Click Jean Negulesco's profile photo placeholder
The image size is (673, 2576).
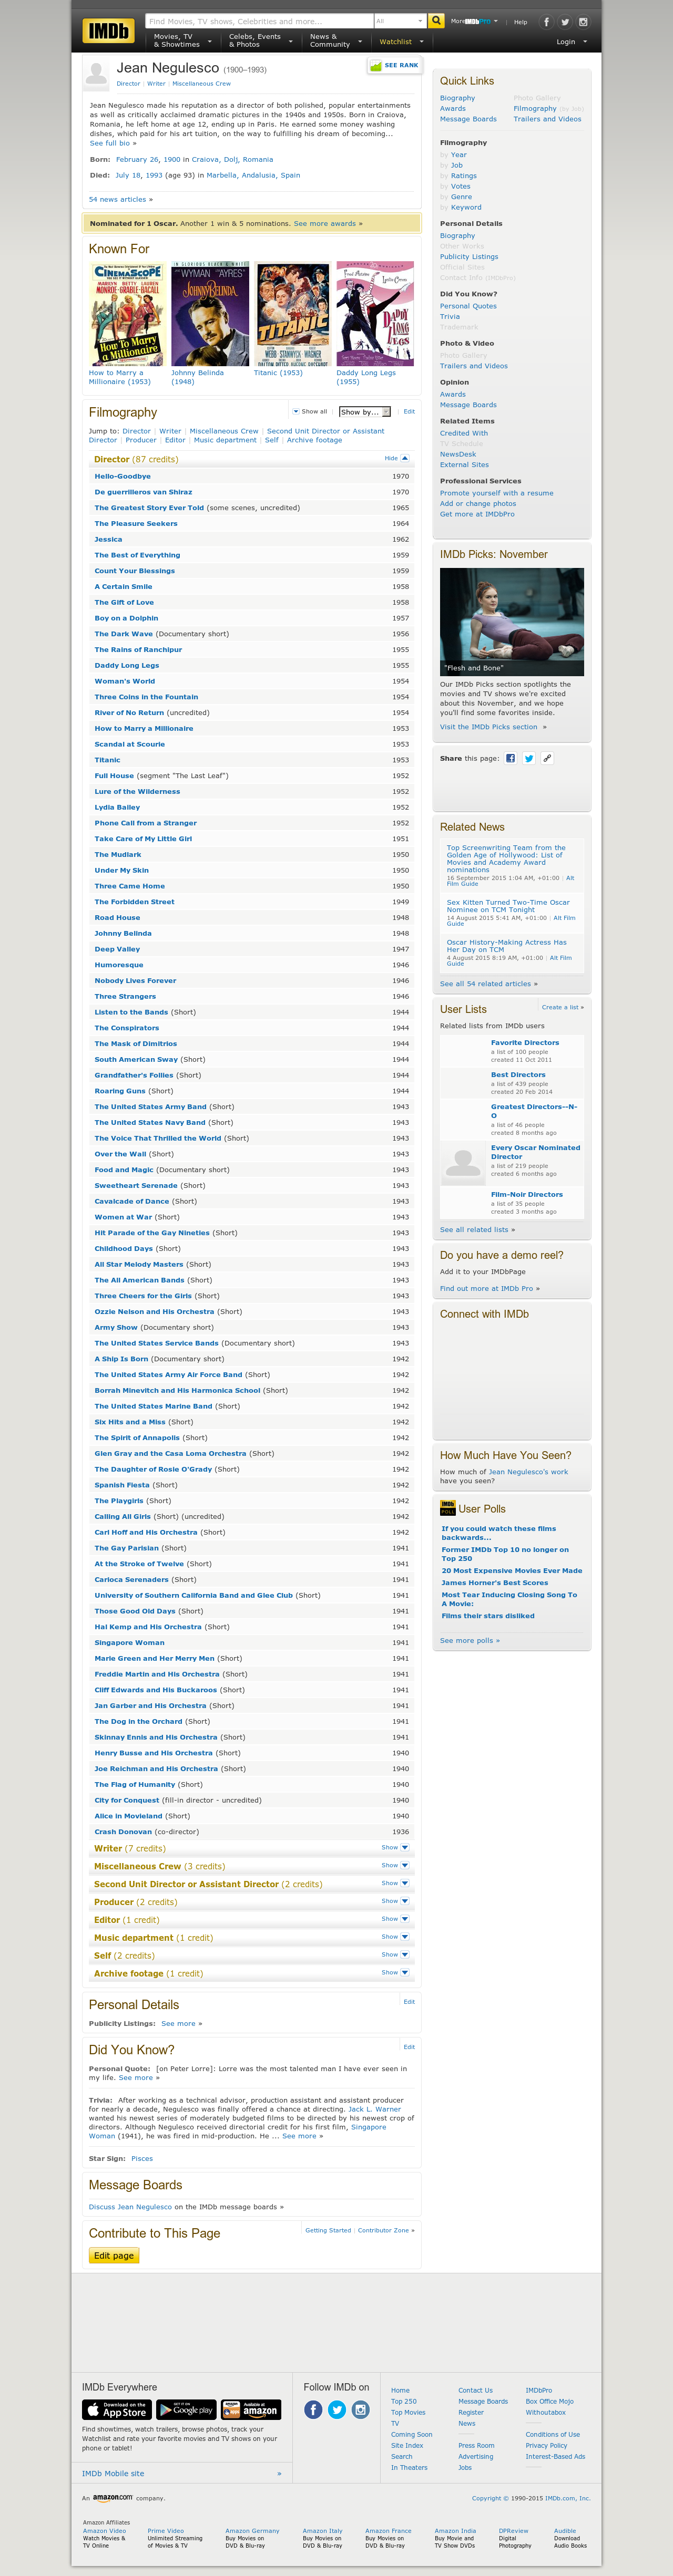(x=96, y=74)
